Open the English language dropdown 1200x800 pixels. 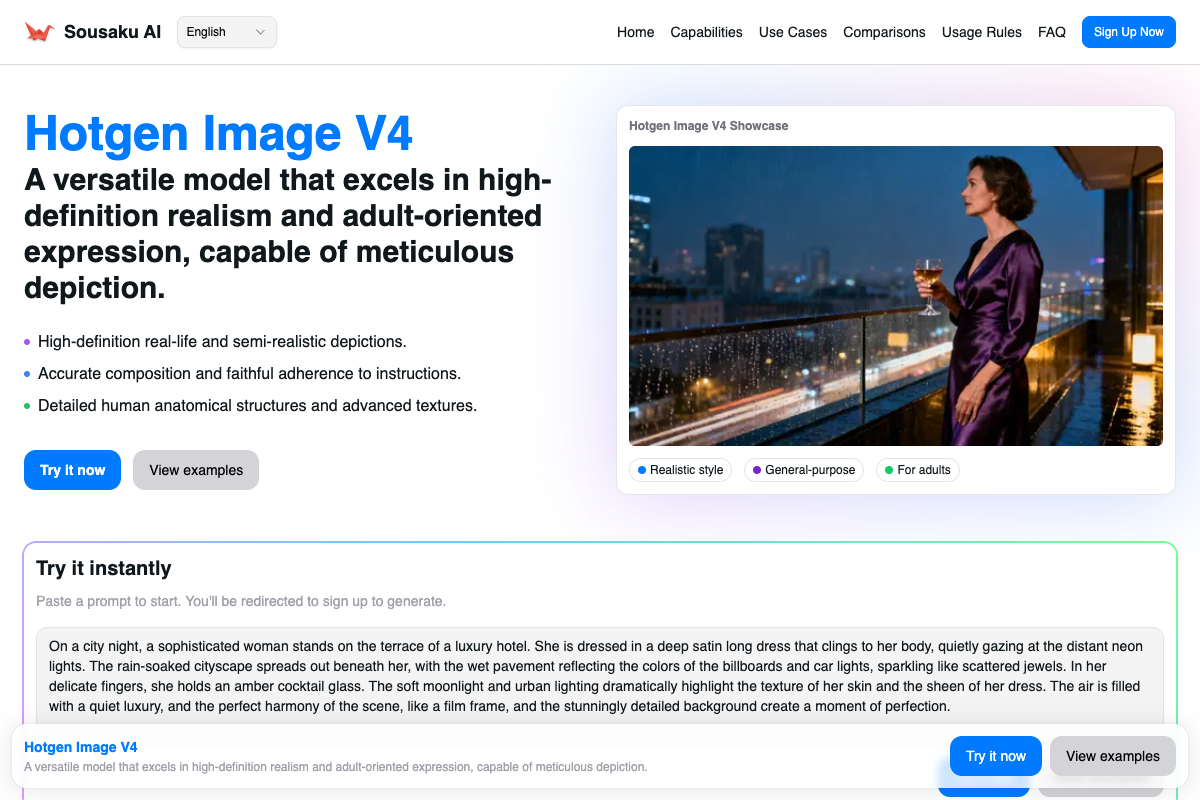click(226, 32)
